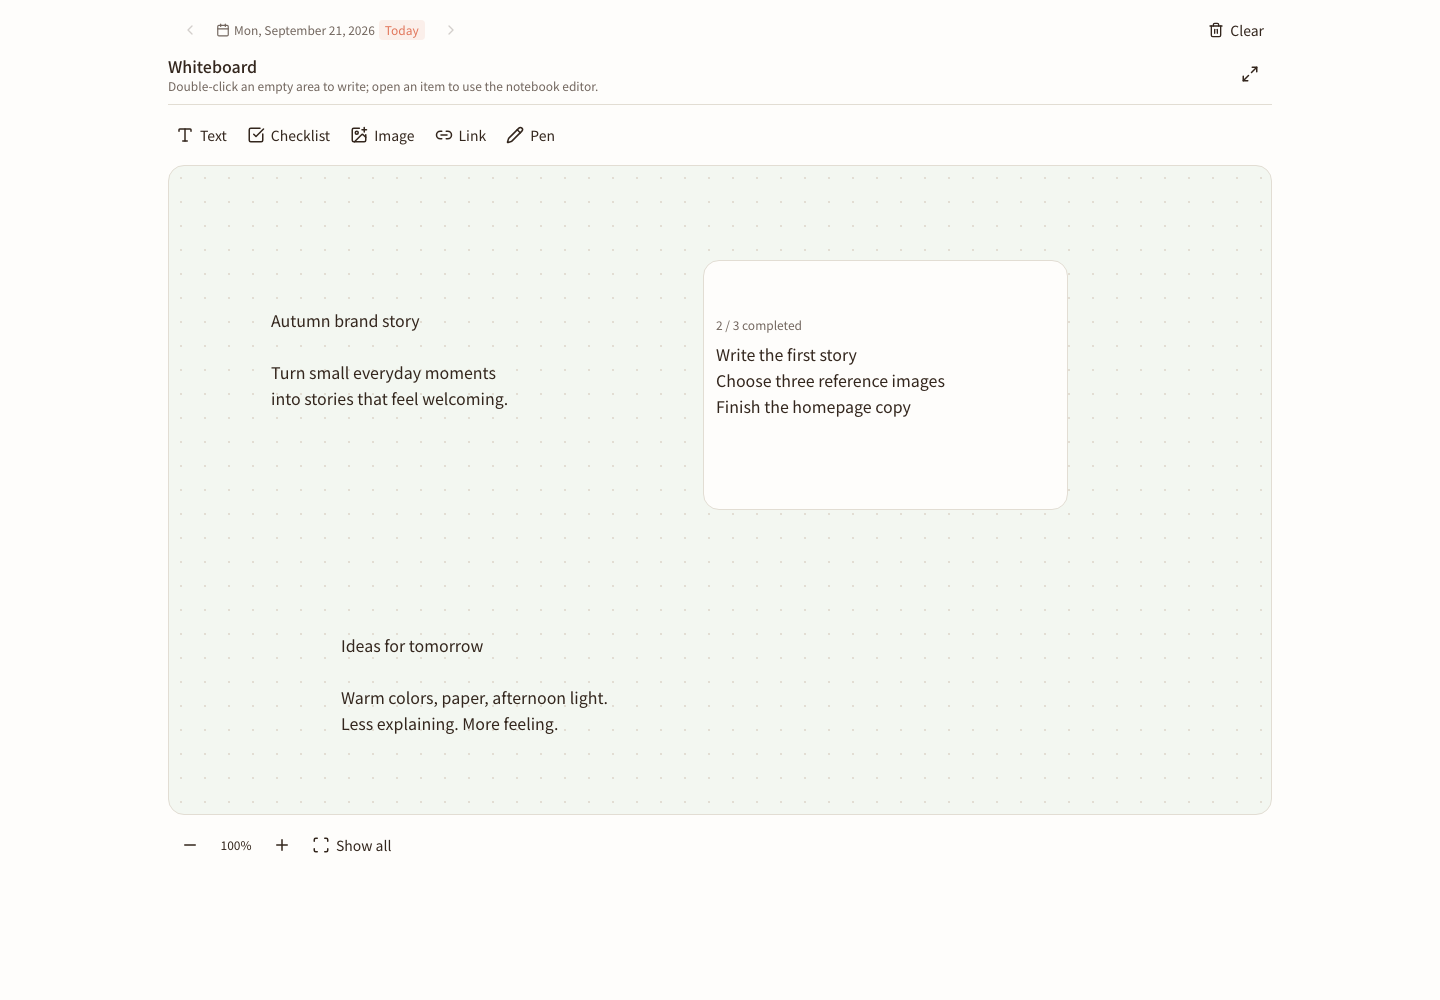Select the Text tool
1440x1000 pixels.
(202, 135)
